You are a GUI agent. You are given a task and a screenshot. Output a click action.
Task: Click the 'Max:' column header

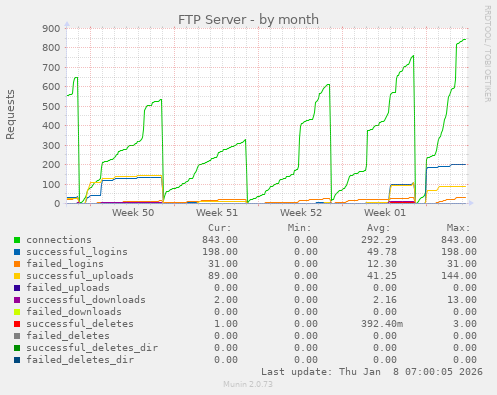click(x=458, y=228)
